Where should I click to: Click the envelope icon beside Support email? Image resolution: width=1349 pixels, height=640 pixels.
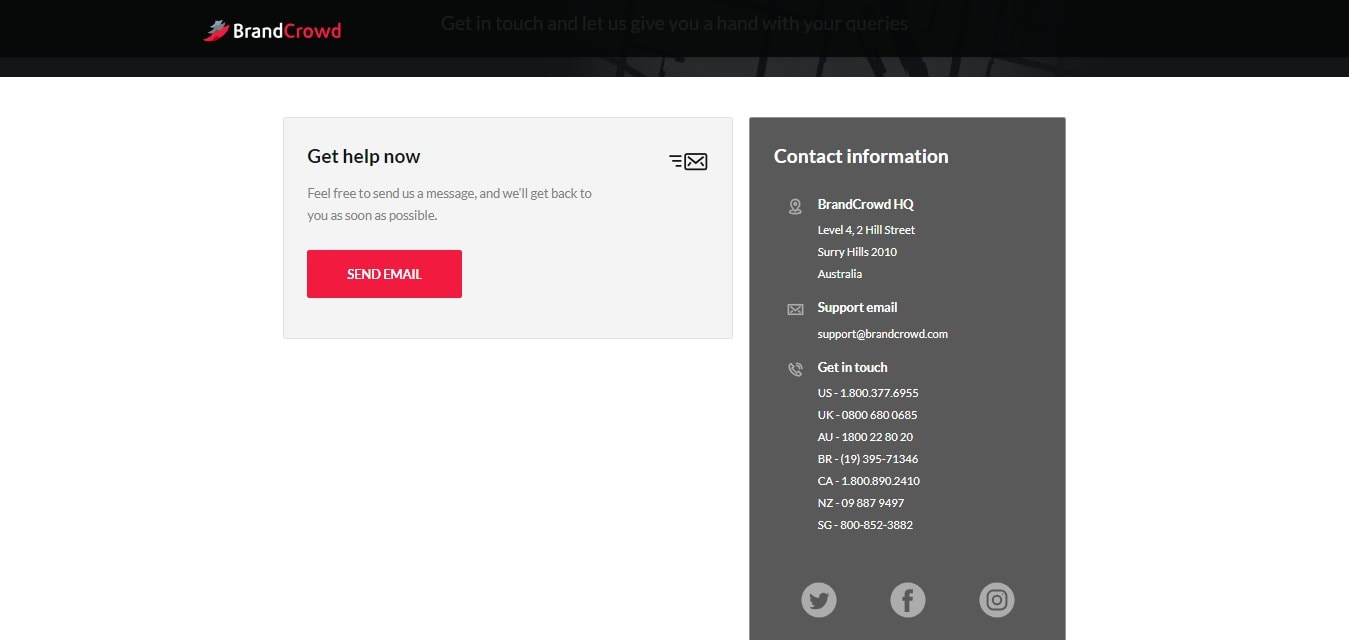point(795,310)
